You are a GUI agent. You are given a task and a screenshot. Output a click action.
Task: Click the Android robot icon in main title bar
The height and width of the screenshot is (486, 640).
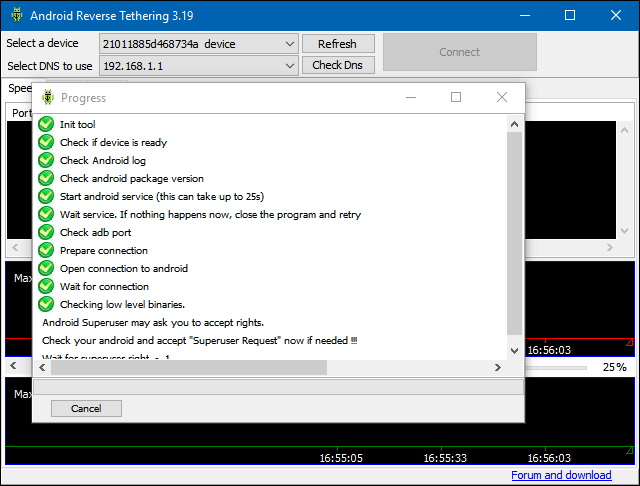(17, 15)
